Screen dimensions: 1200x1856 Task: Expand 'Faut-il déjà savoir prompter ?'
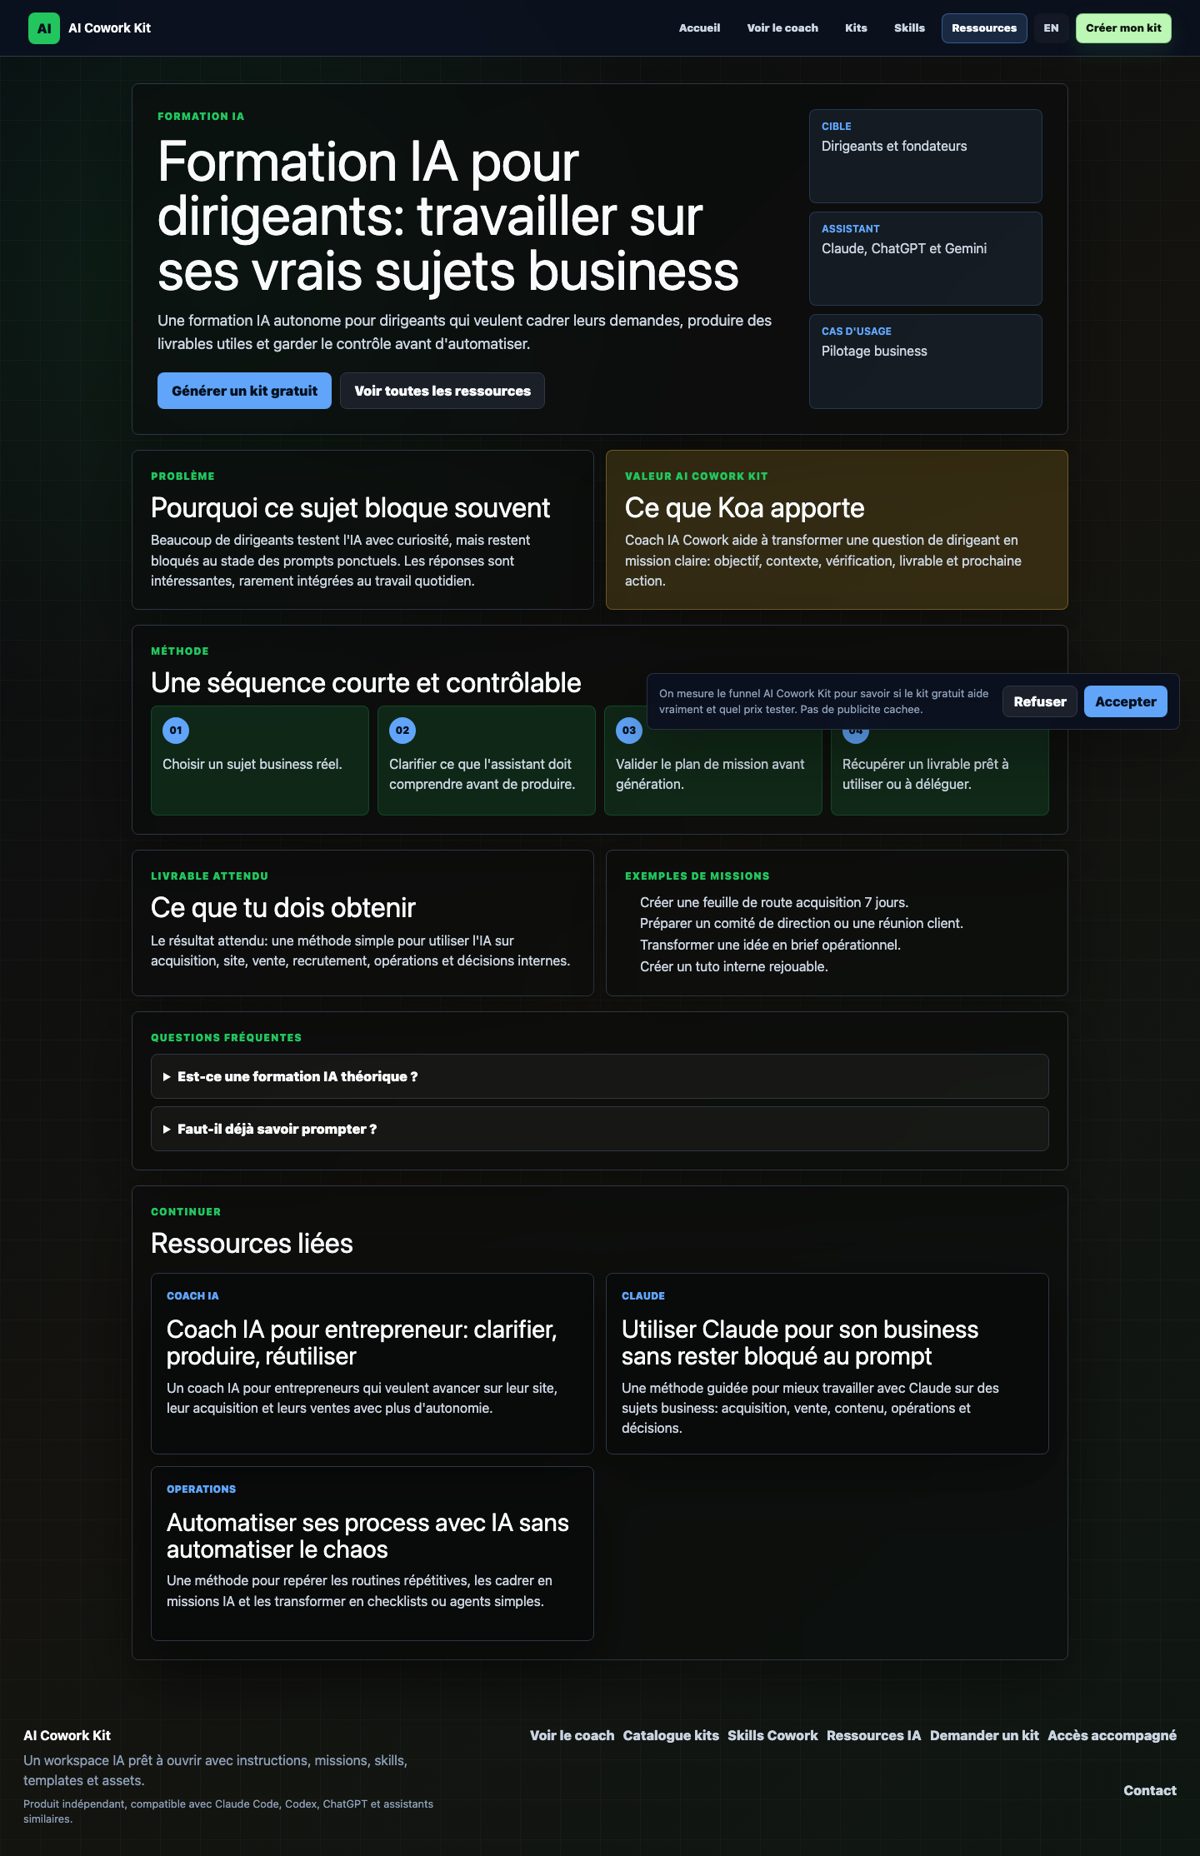599,1128
